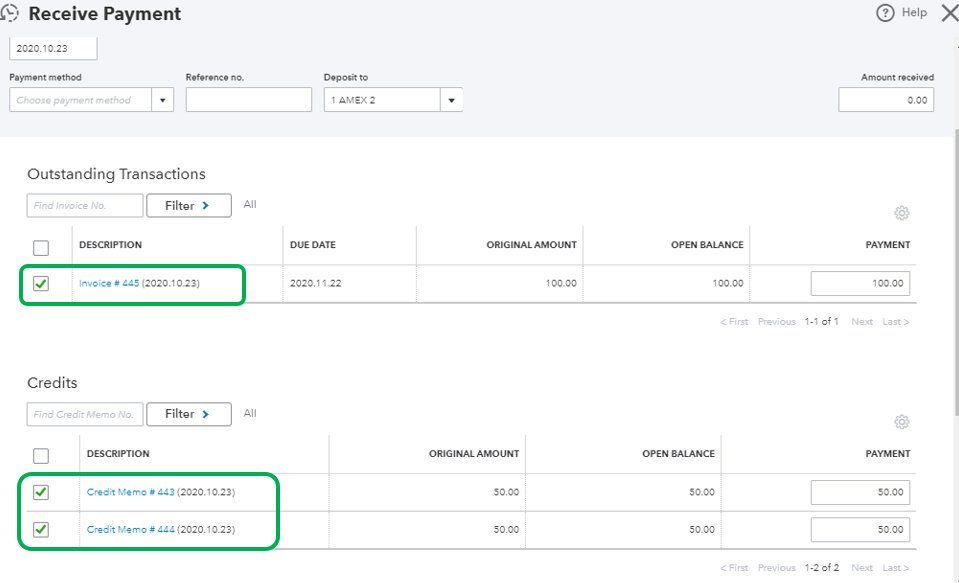This screenshot has width=959, height=583.
Task: Click the Find Invoice No. search field
Action: [85, 205]
